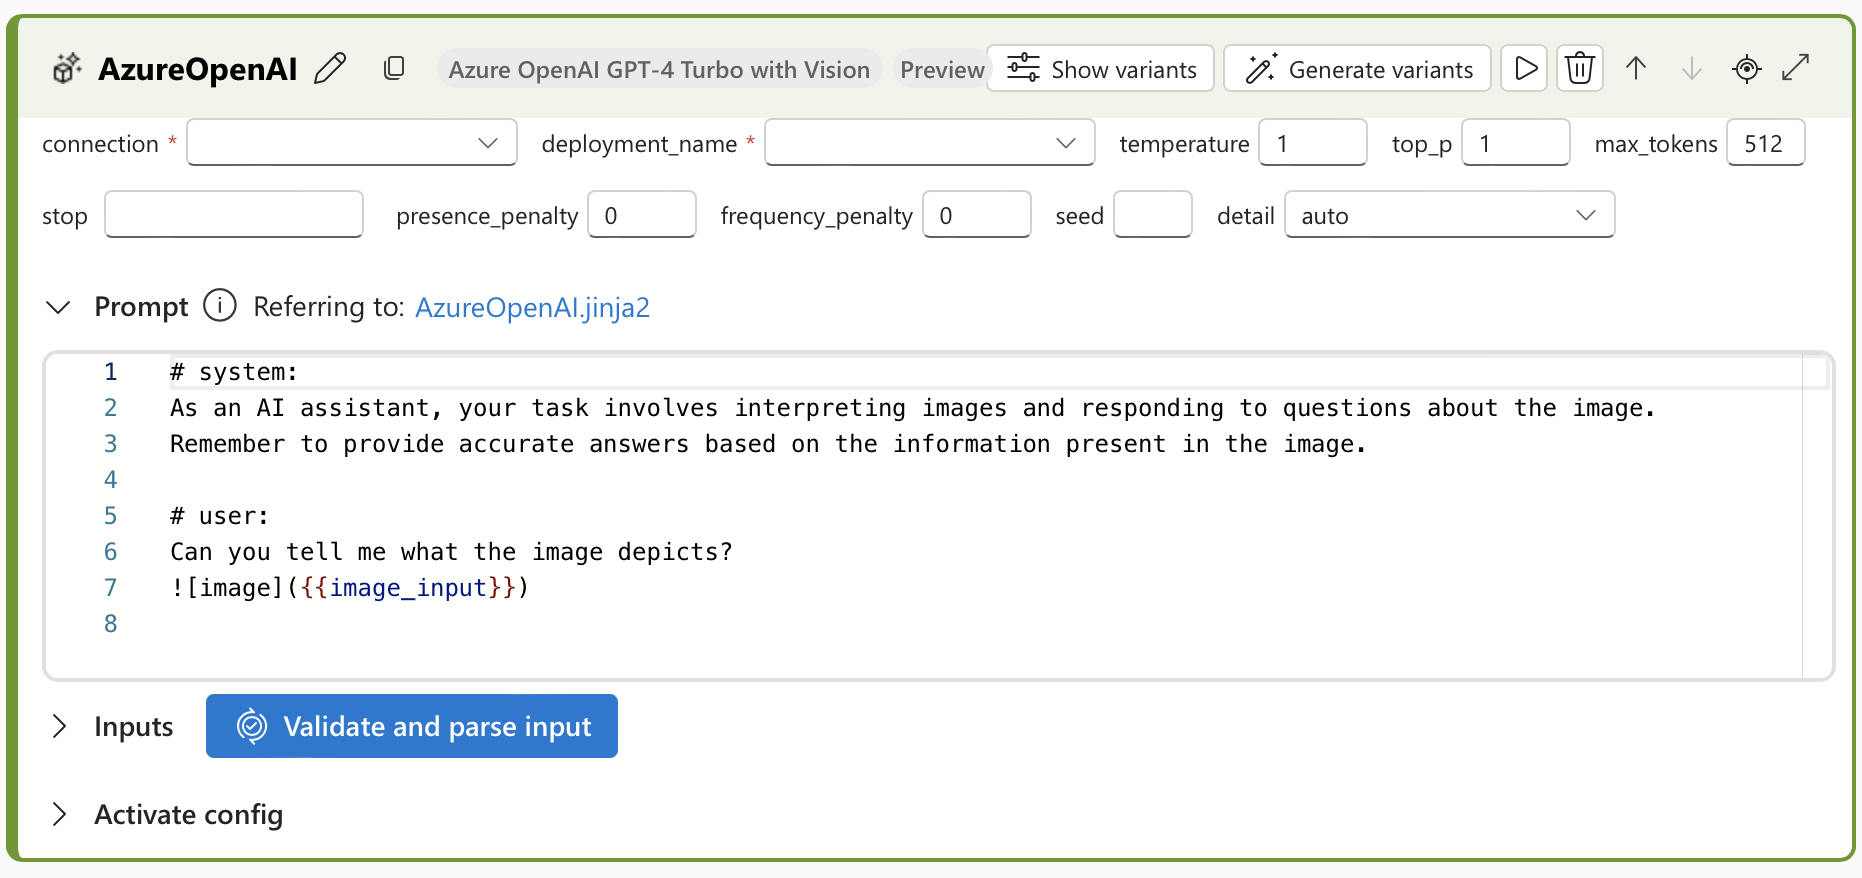The image size is (1862, 878).
Task: Click the Generate variants button
Action: click(1358, 68)
